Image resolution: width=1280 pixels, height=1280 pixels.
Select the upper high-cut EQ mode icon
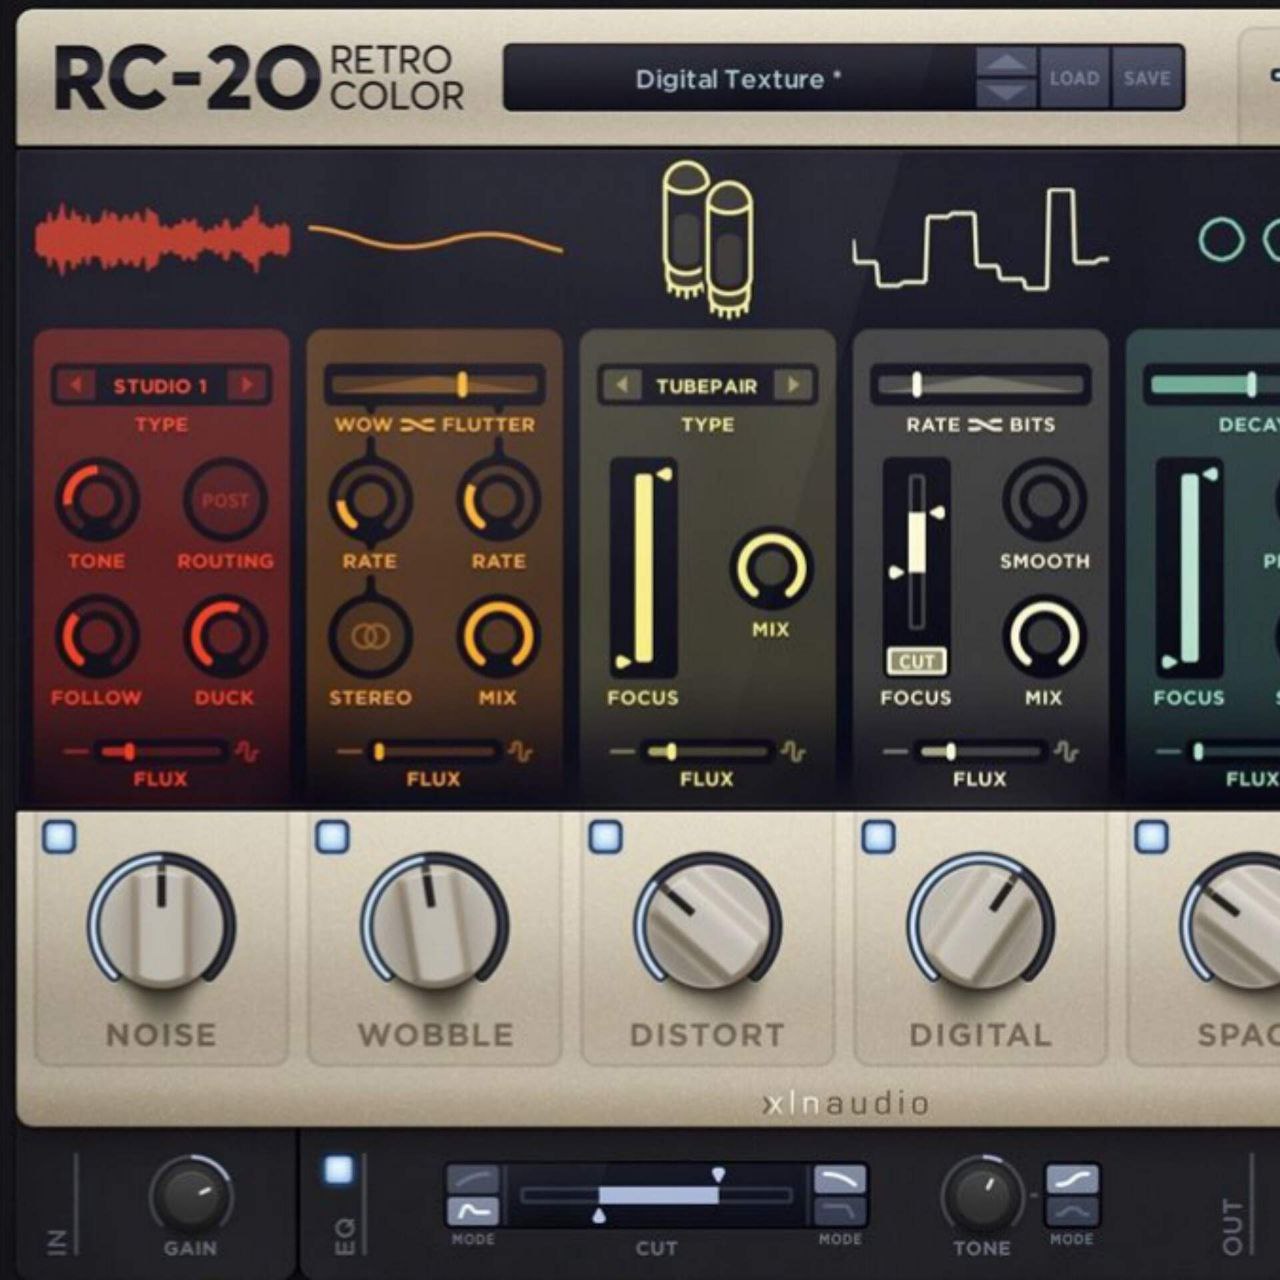click(x=840, y=1179)
